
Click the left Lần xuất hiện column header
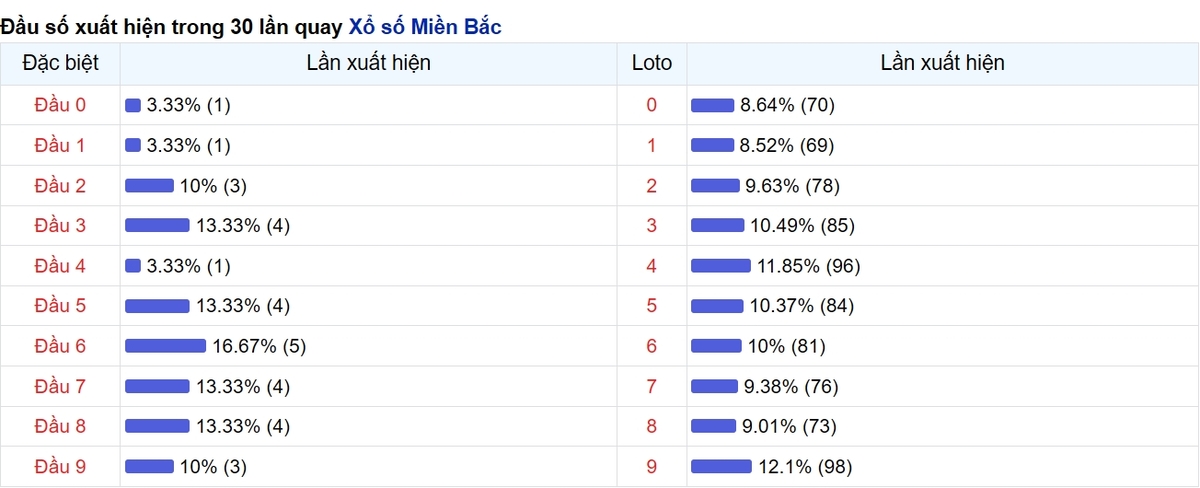pyautogui.click(x=369, y=63)
